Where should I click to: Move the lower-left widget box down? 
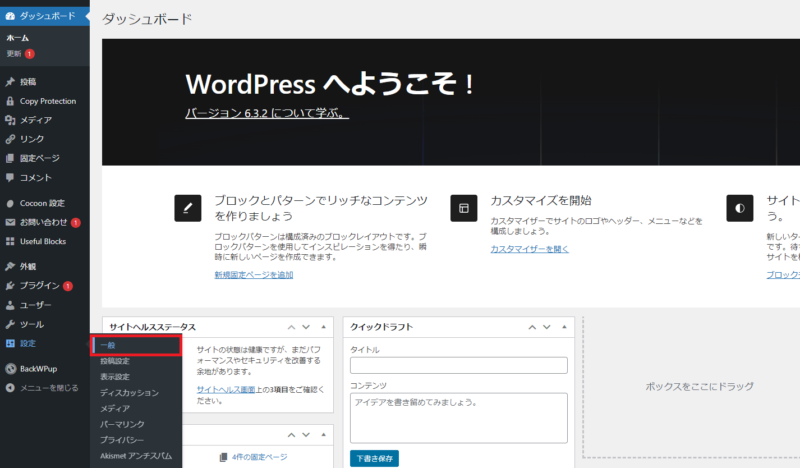click(x=306, y=435)
